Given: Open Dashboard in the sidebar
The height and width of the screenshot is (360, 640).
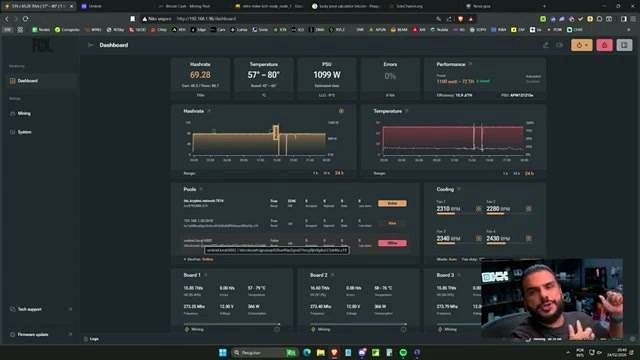Looking at the screenshot, I should tap(40, 81).
